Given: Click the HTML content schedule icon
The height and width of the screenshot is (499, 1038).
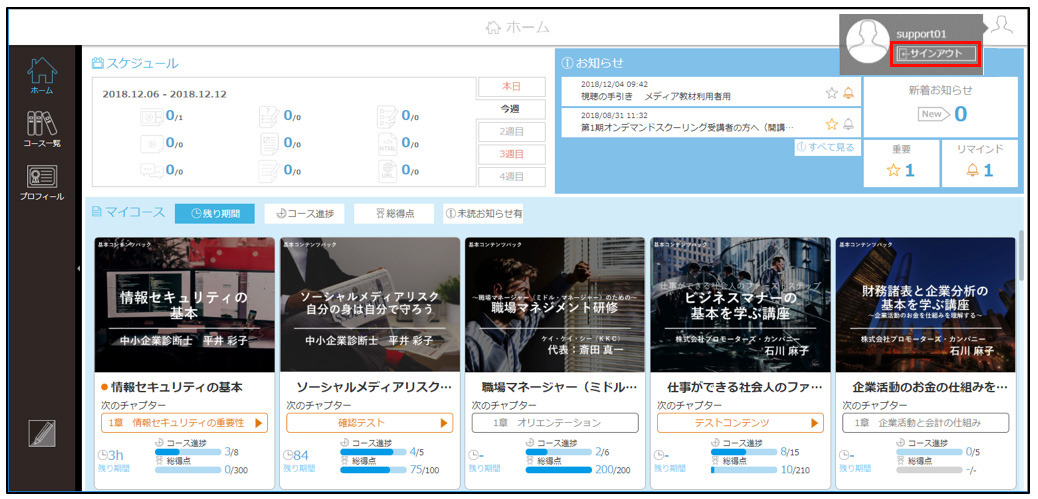Looking at the screenshot, I should (x=388, y=144).
